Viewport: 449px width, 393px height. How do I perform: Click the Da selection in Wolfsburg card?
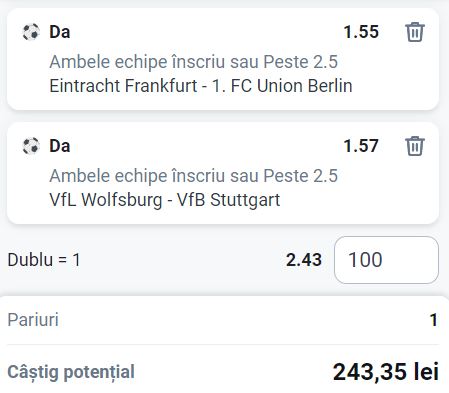pos(60,146)
